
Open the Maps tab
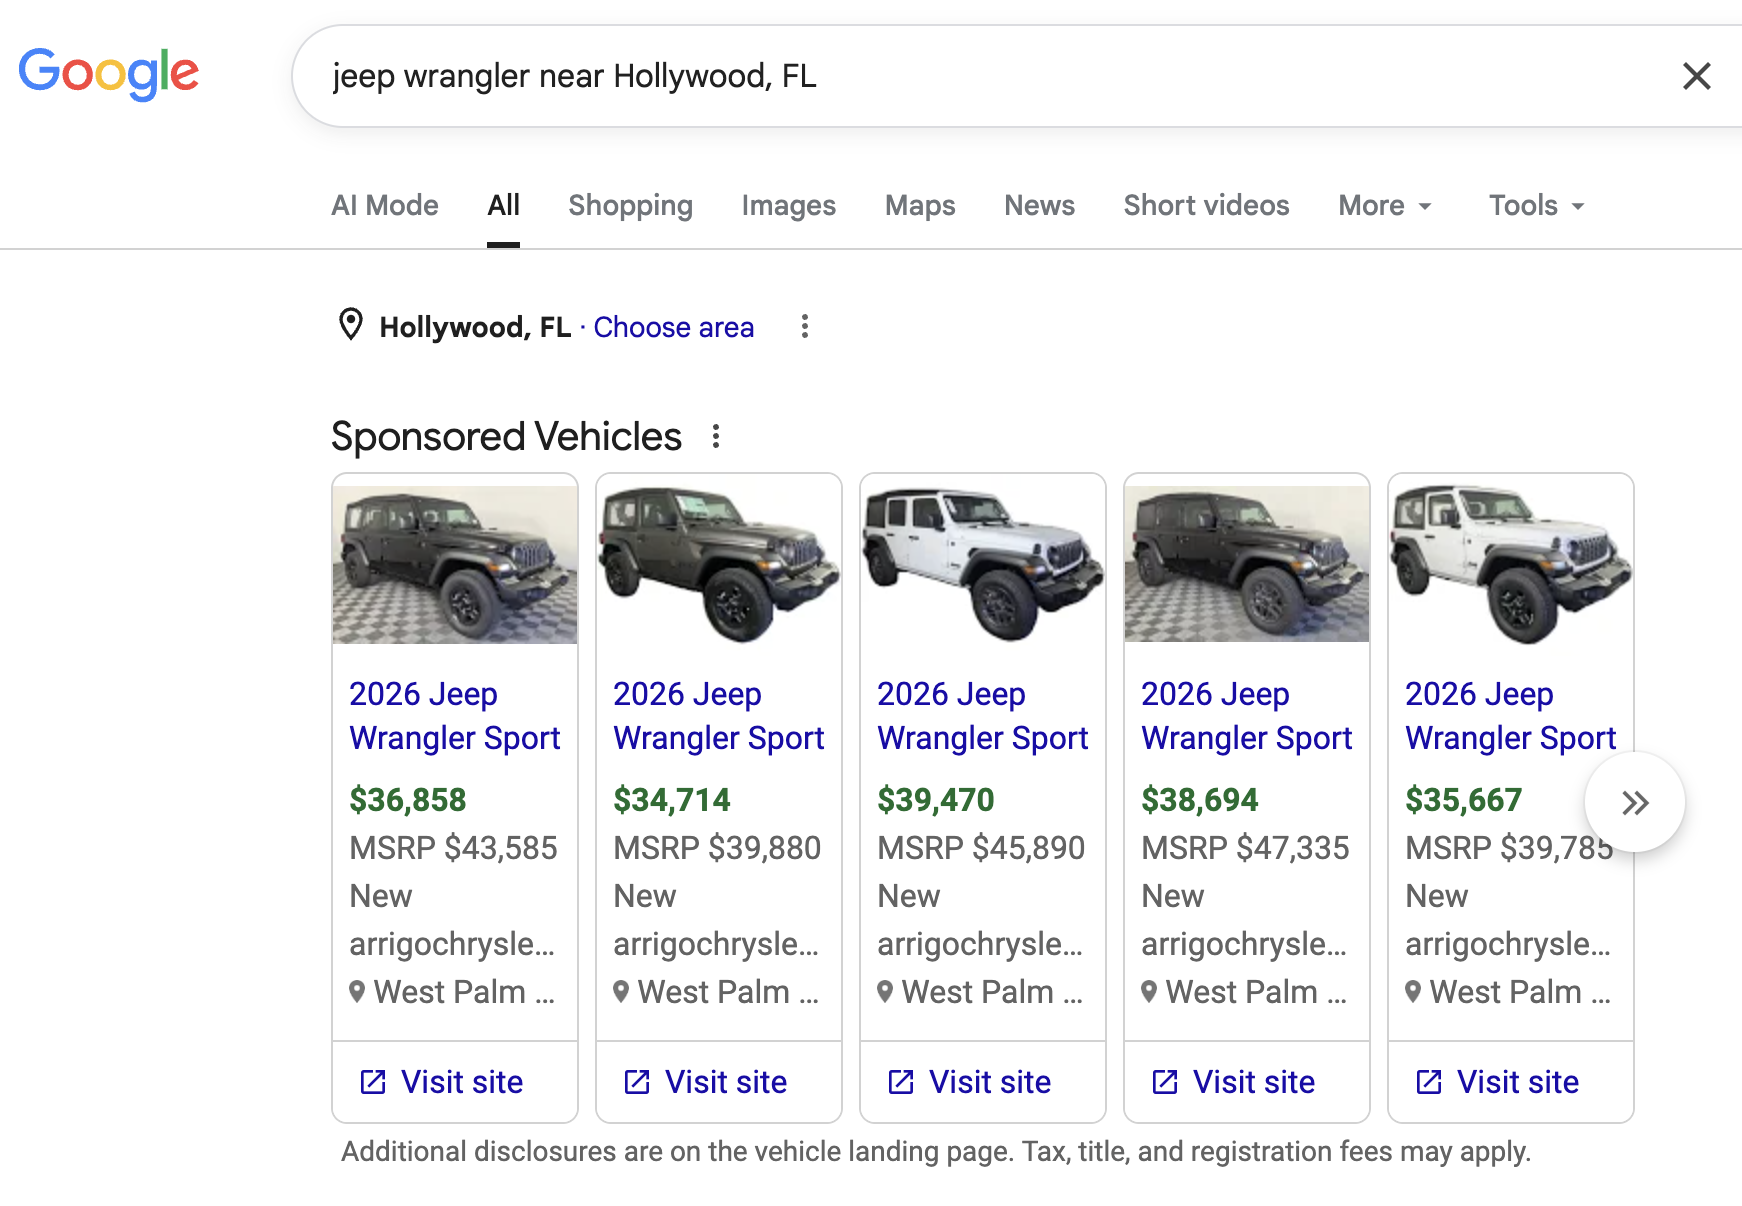(x=920, y=205)
